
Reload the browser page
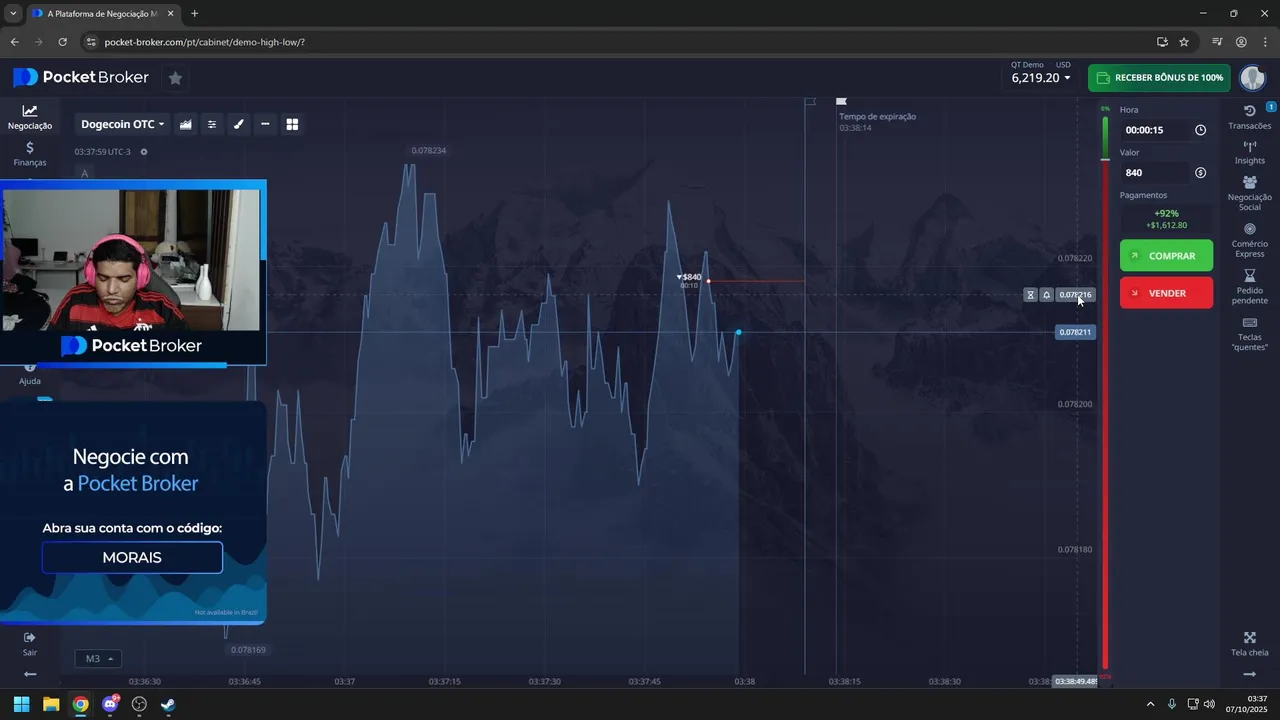point(62,42)
